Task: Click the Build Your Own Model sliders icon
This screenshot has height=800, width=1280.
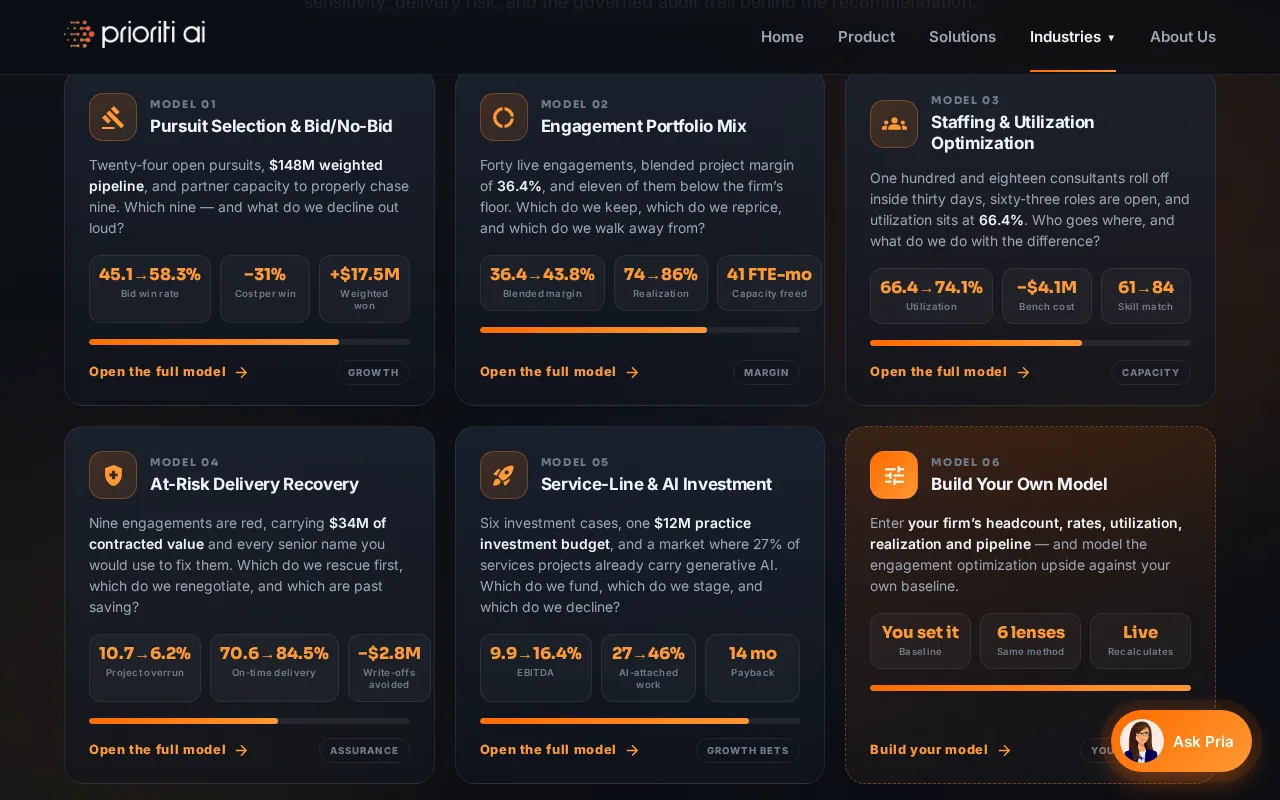Action: (894, 475)
